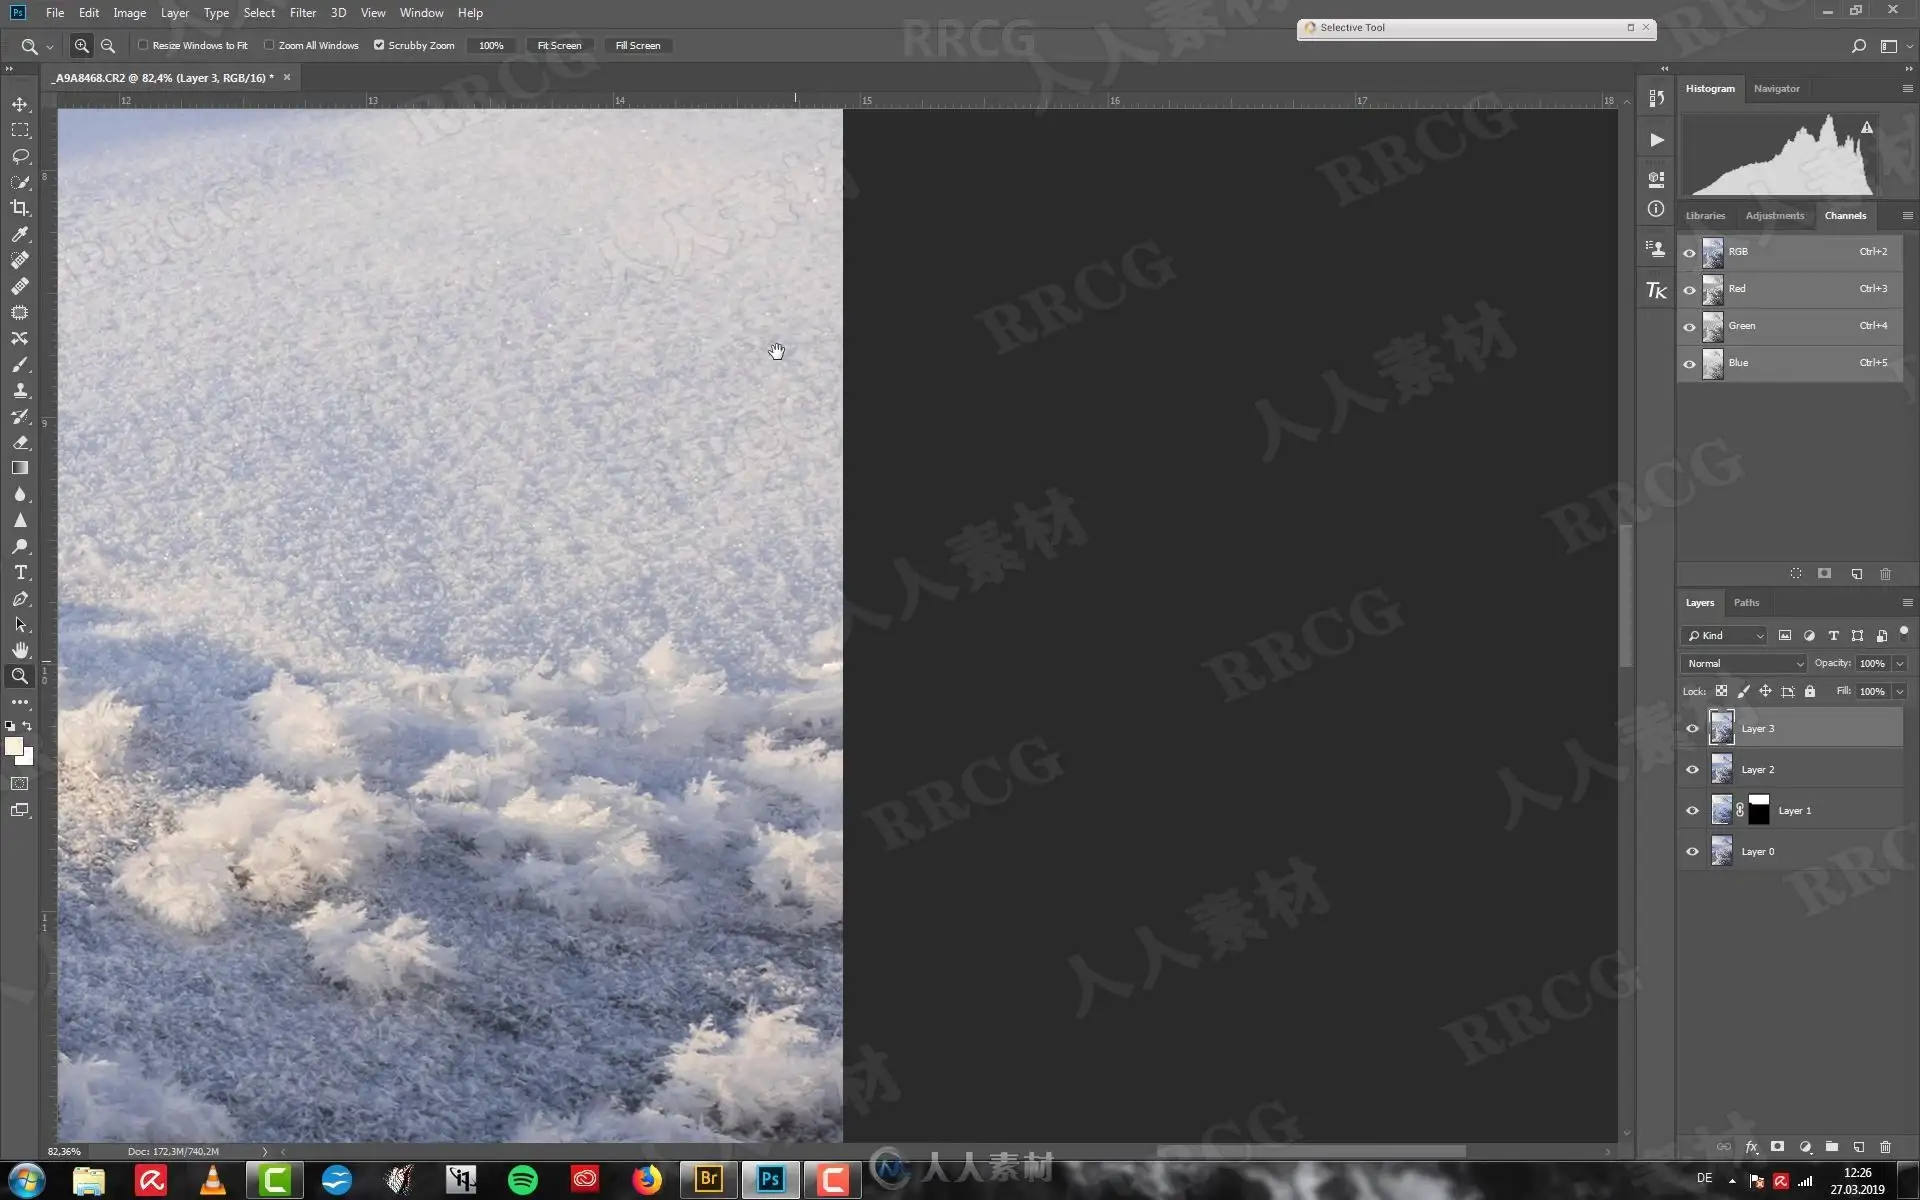Click the background color swatch
The width and height of the screenshot is (1920, 1200).
coord(27,759)
